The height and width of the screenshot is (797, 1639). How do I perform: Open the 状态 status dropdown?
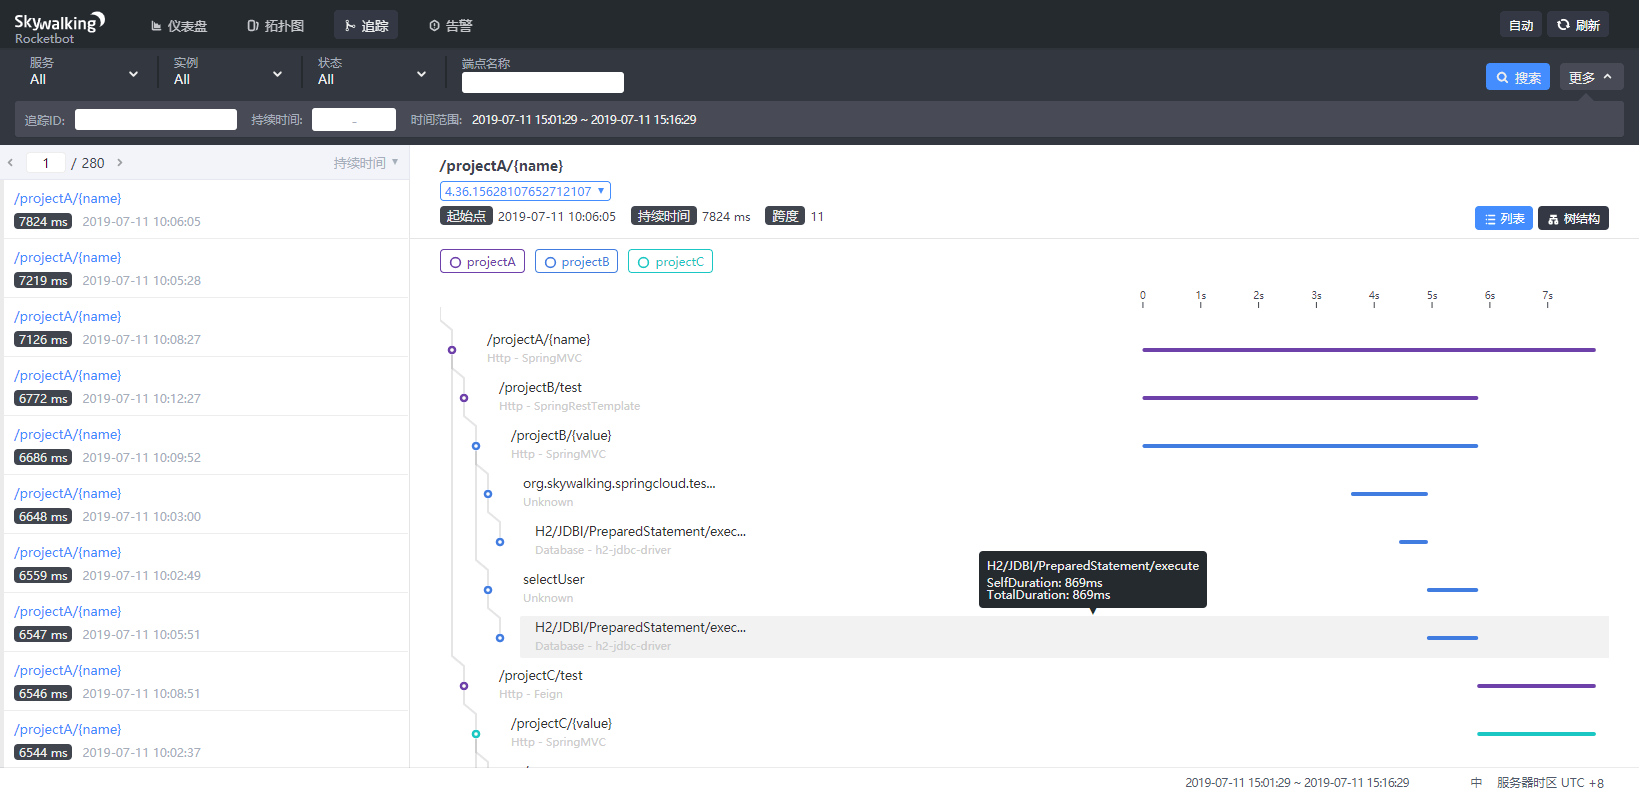point(372,73)
